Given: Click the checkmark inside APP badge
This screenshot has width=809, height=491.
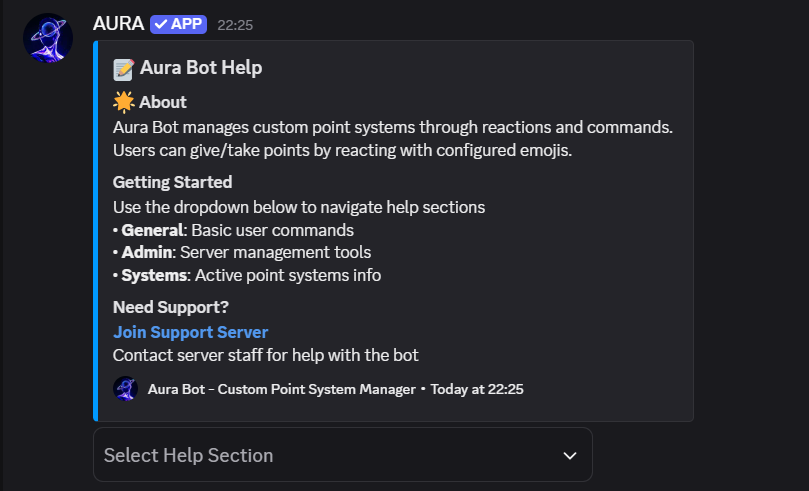Looking at the screenshot, I should pos(161,24).
